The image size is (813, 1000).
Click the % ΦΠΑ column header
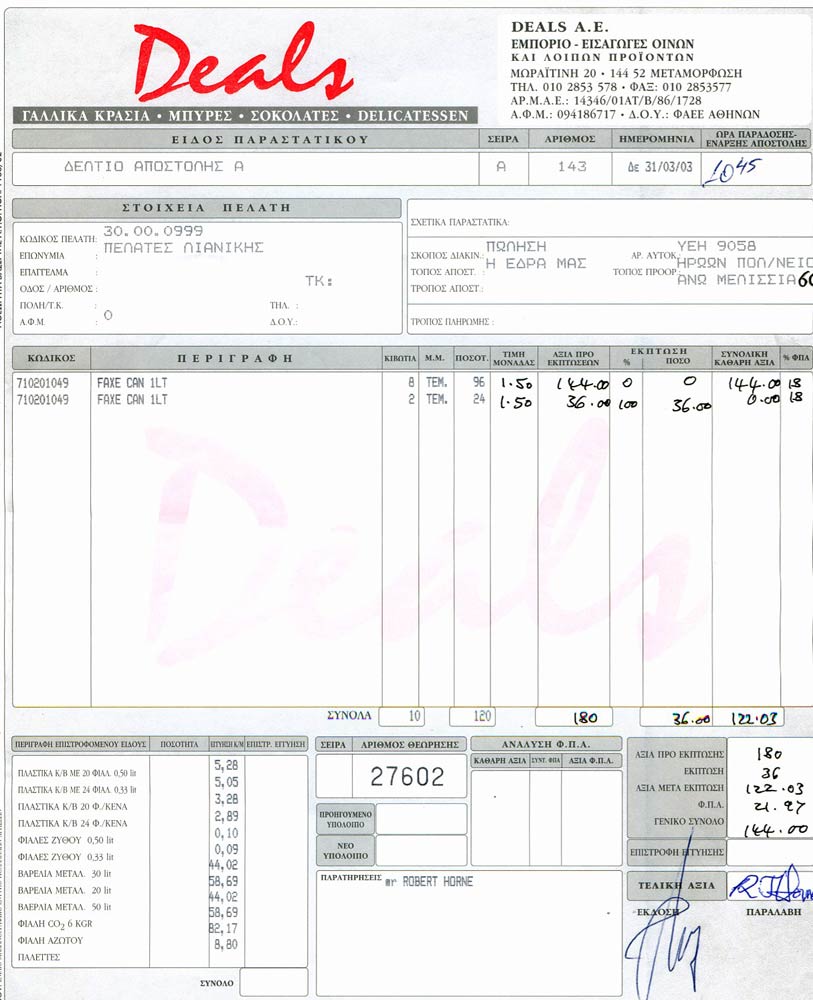[796, 358]
